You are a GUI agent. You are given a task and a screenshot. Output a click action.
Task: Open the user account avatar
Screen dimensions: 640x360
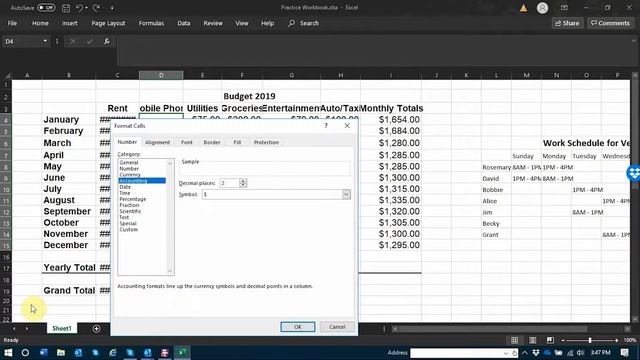pos(542,8)
